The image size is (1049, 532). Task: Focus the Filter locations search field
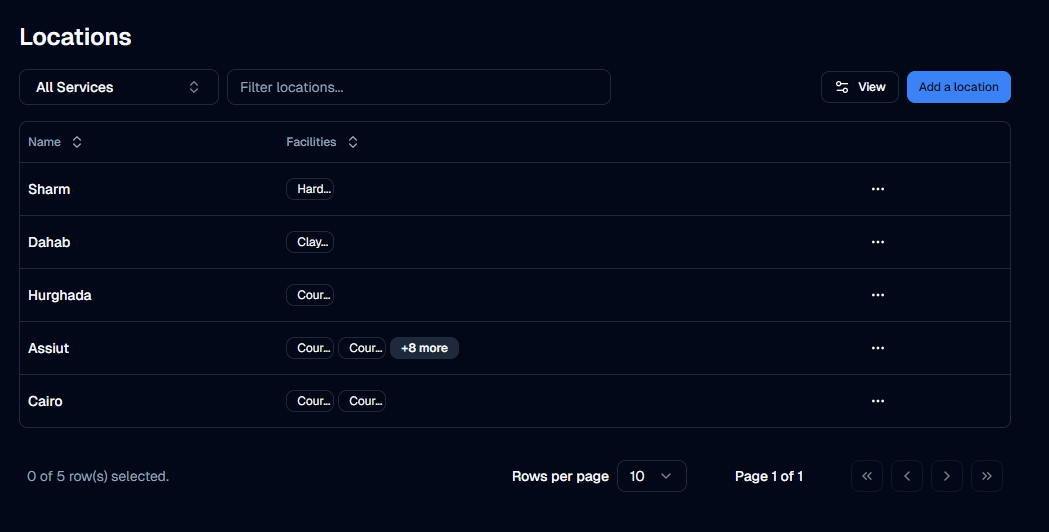point(419,87)
